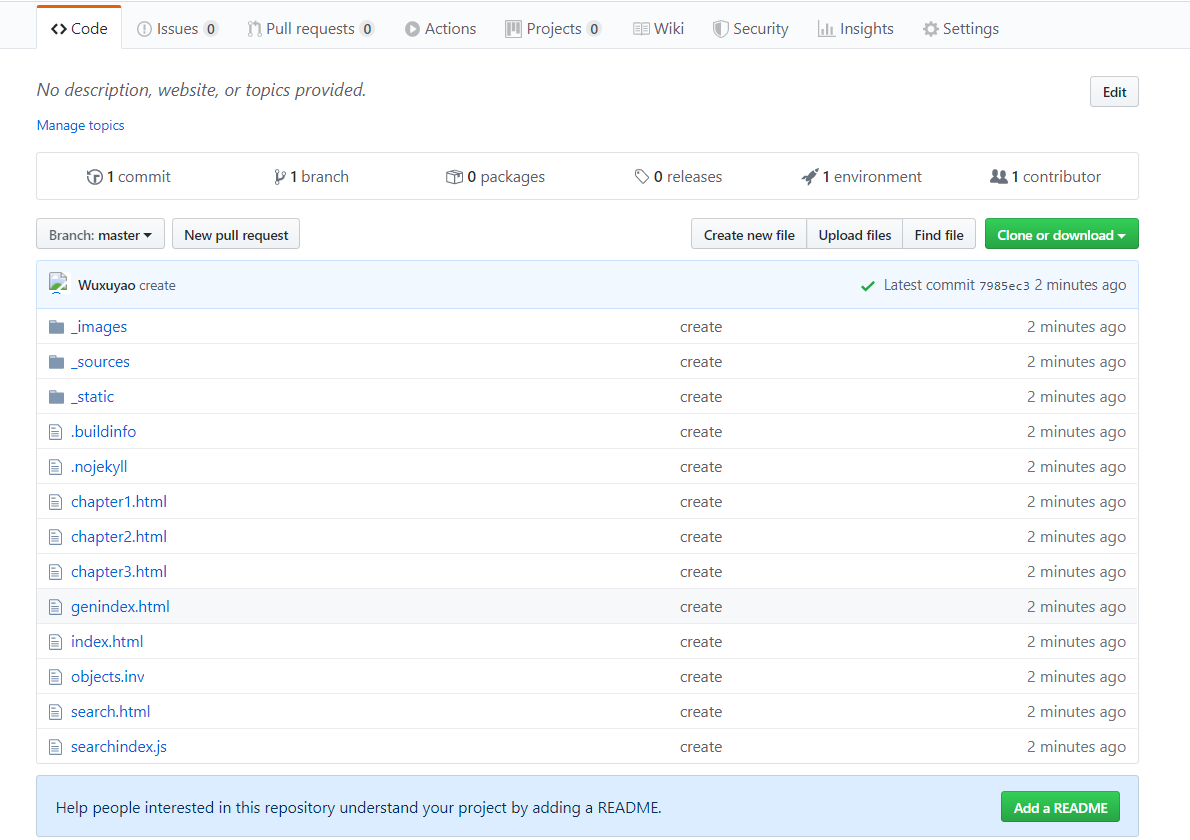This screenshot has width=1190, height=840.
Task: Click the gear icon next to Settings
Action: tap(930, 28)
